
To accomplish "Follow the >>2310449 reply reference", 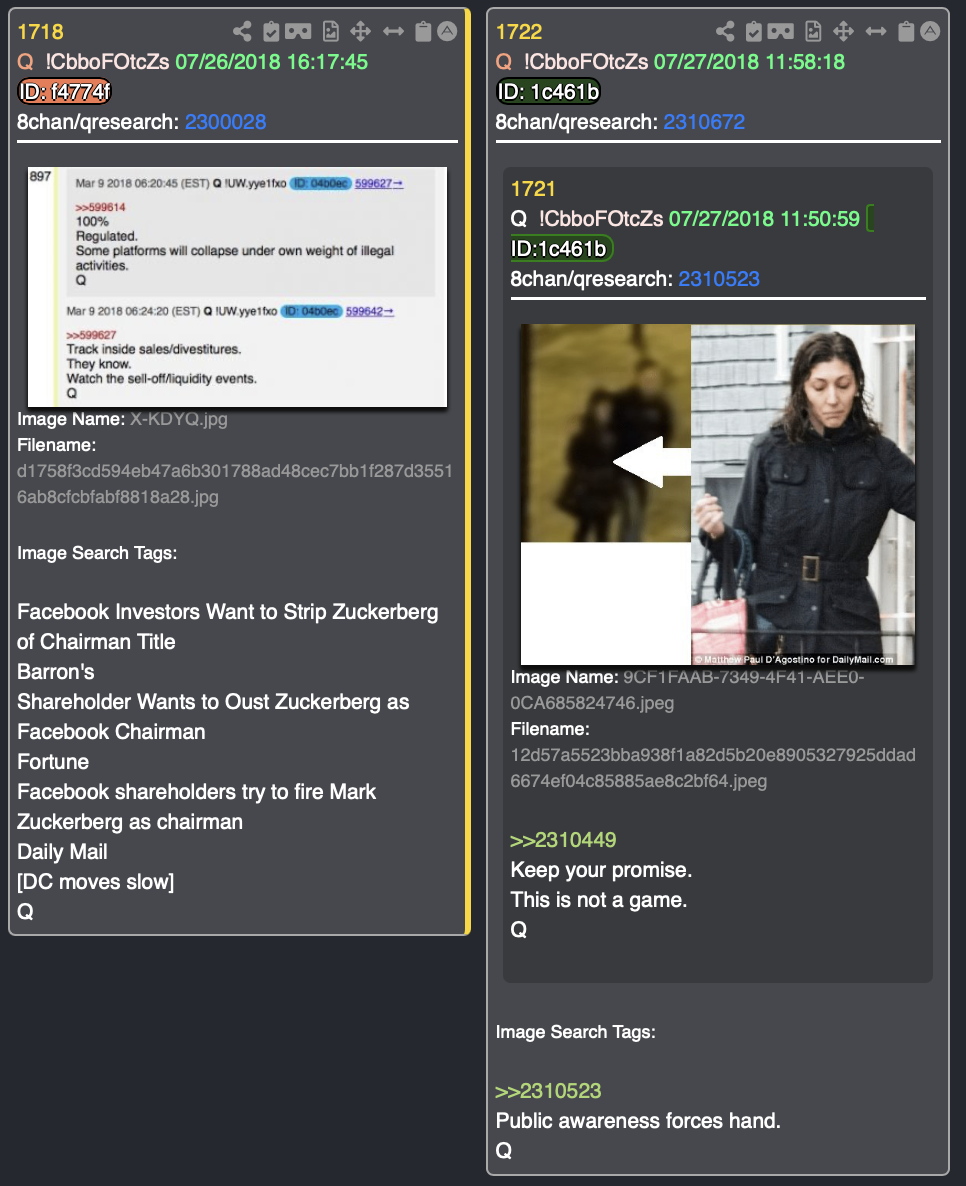I will click(564, 840).
